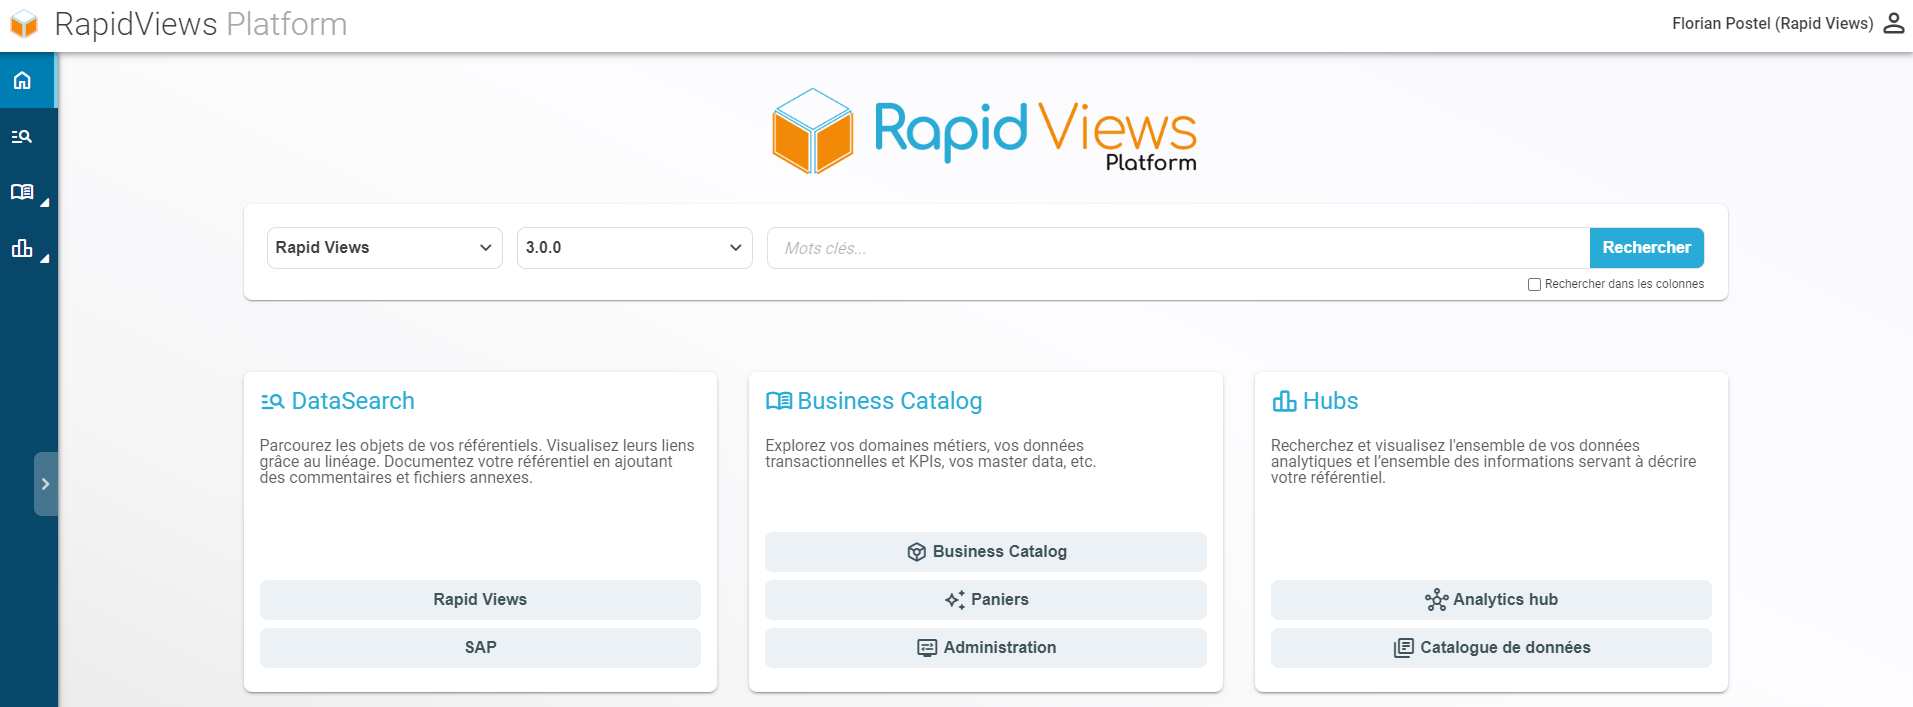Open the 3.0.0 version dropdown
This screenshot has height=707, width=1913.
(x=634, y=248)
